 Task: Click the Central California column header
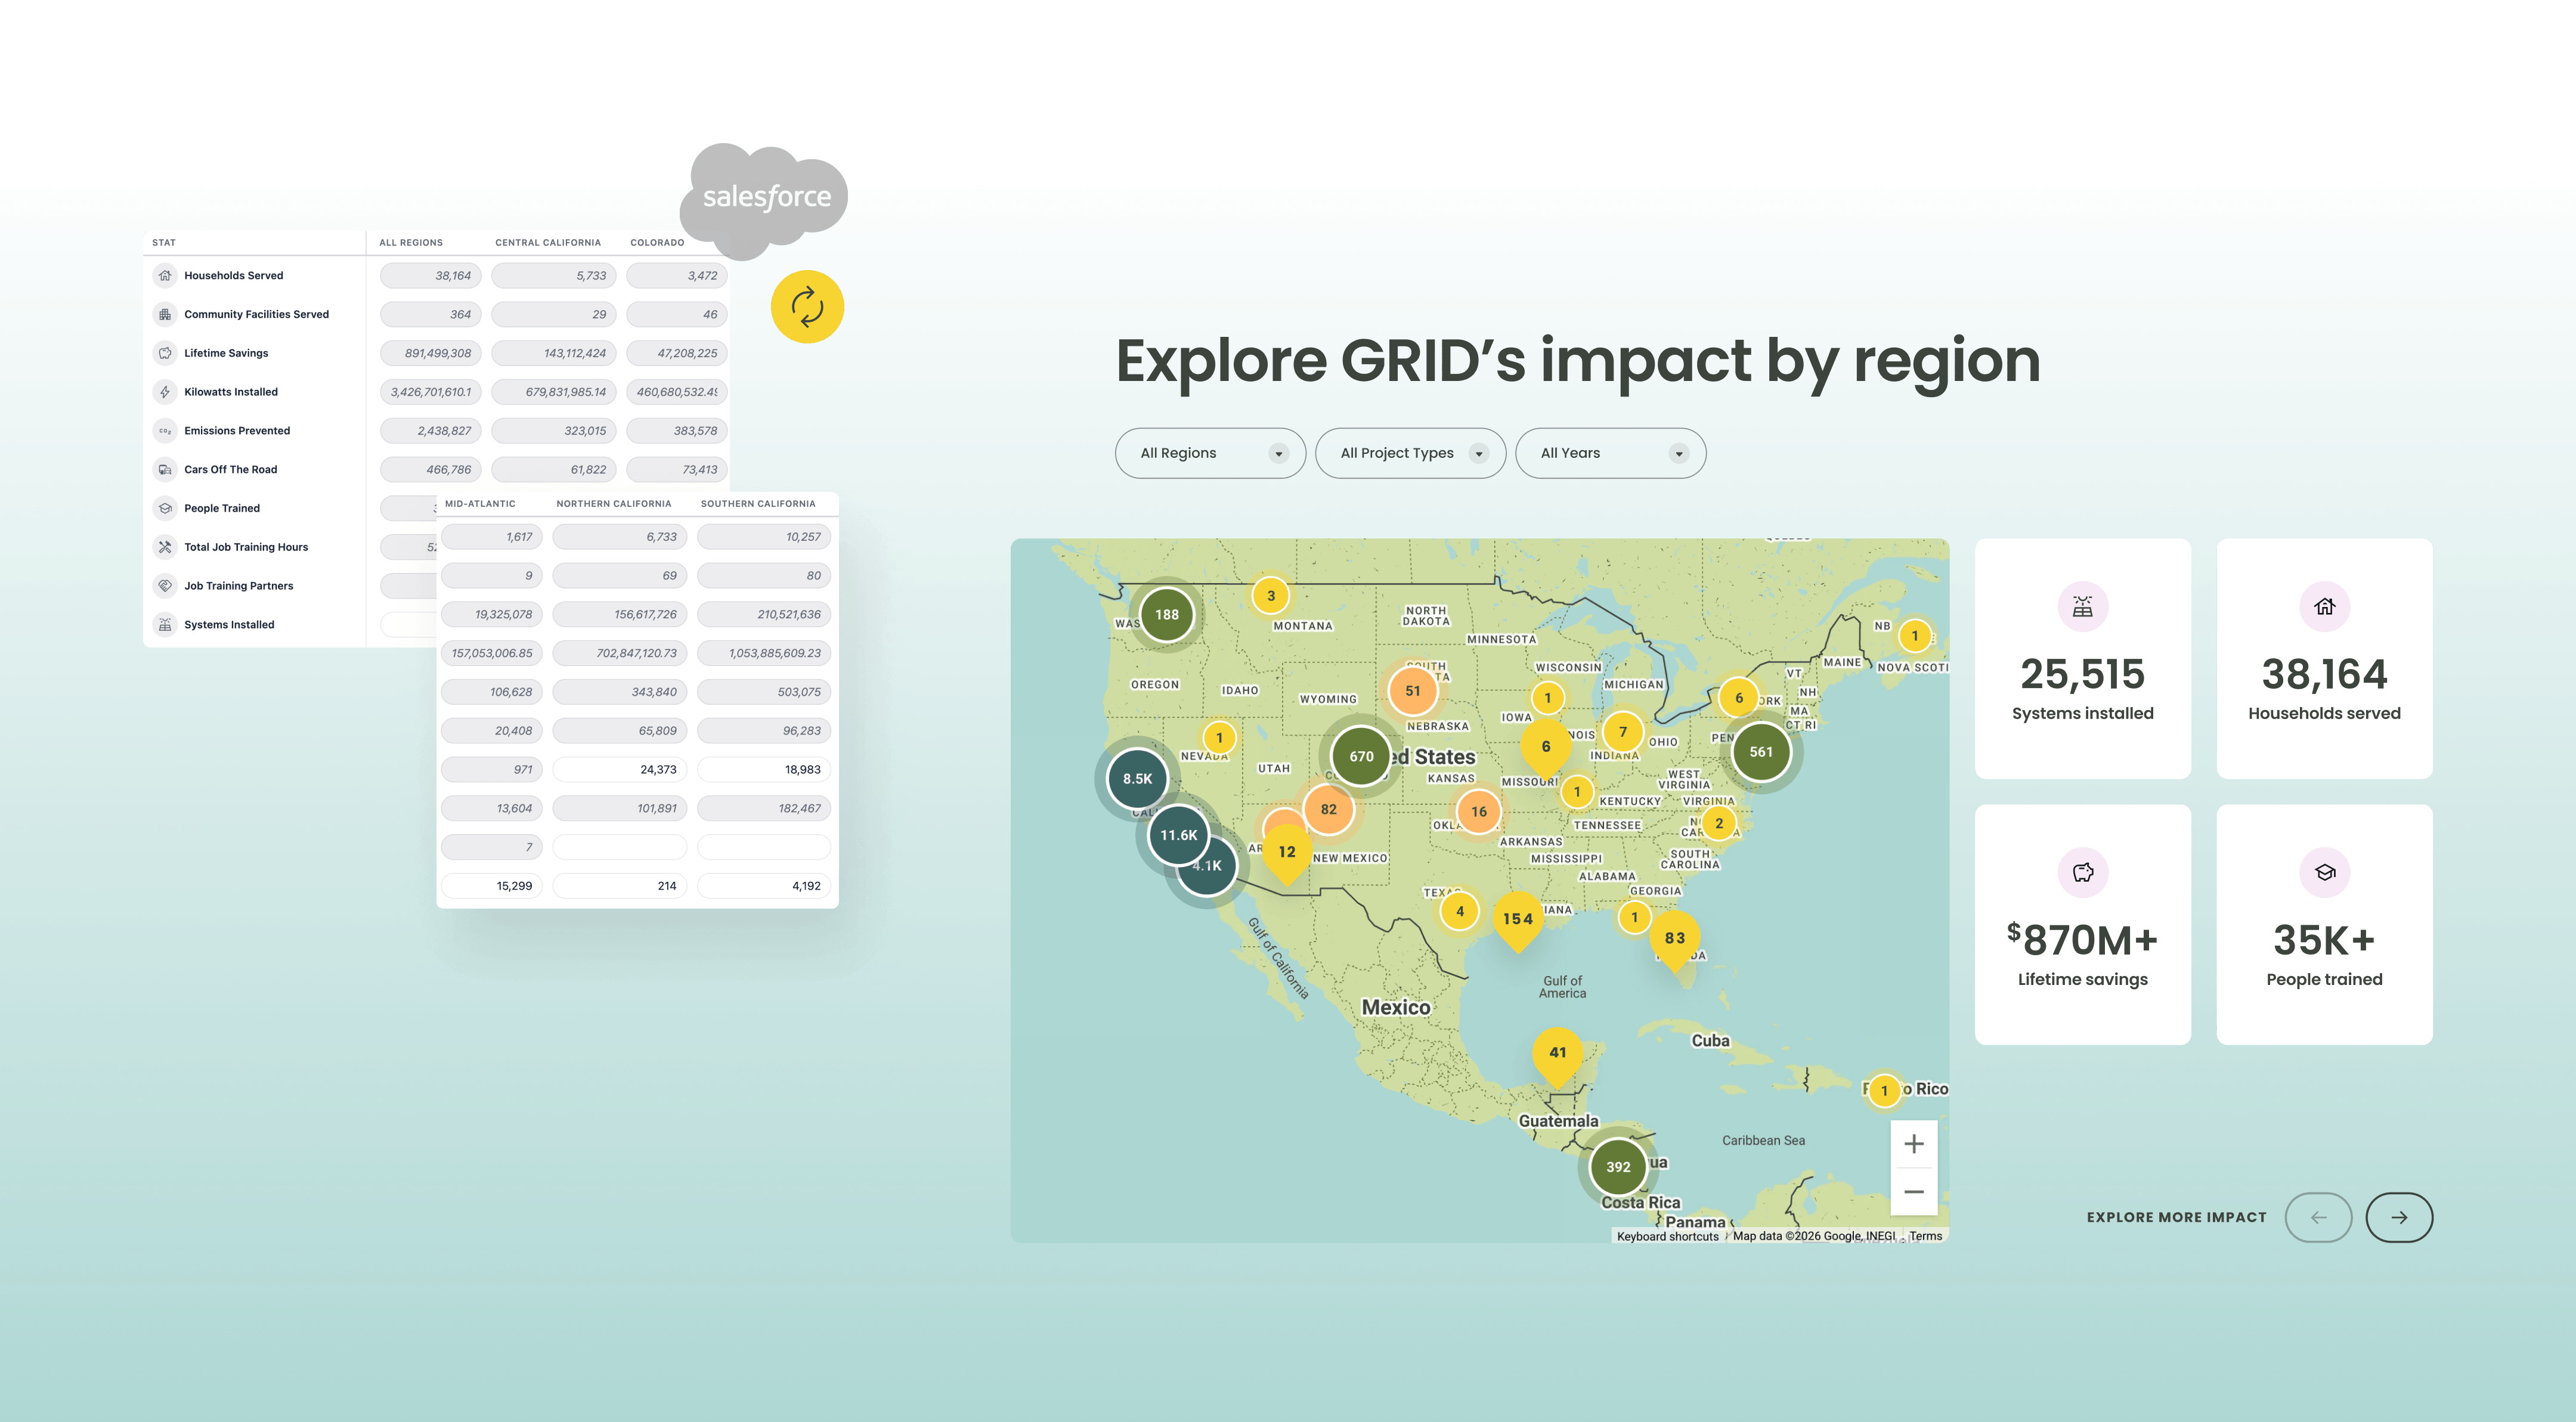548,242
